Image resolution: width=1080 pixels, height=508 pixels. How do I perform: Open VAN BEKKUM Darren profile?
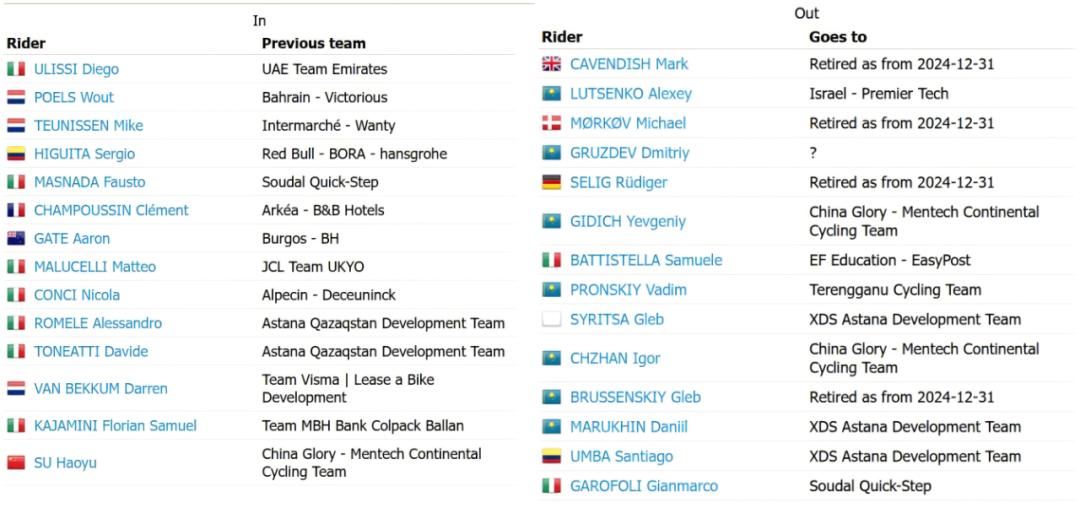[x=100, y=389]
